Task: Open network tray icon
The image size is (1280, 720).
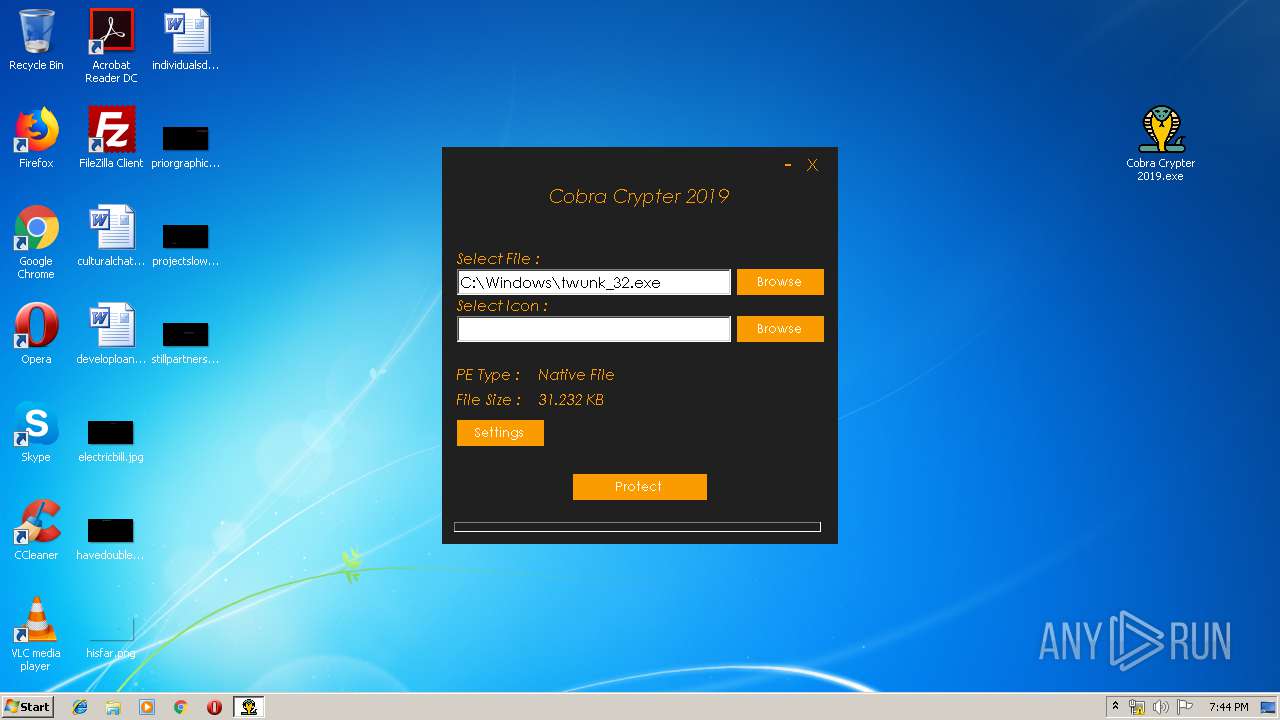Action: click(1137, 707)
